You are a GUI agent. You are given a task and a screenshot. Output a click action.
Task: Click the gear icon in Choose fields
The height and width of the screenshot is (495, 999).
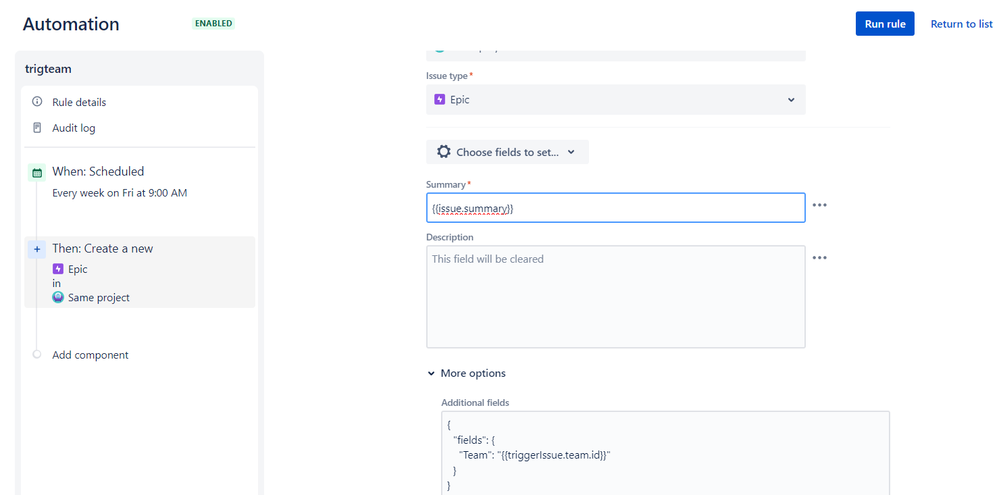[x=444, y=152]
